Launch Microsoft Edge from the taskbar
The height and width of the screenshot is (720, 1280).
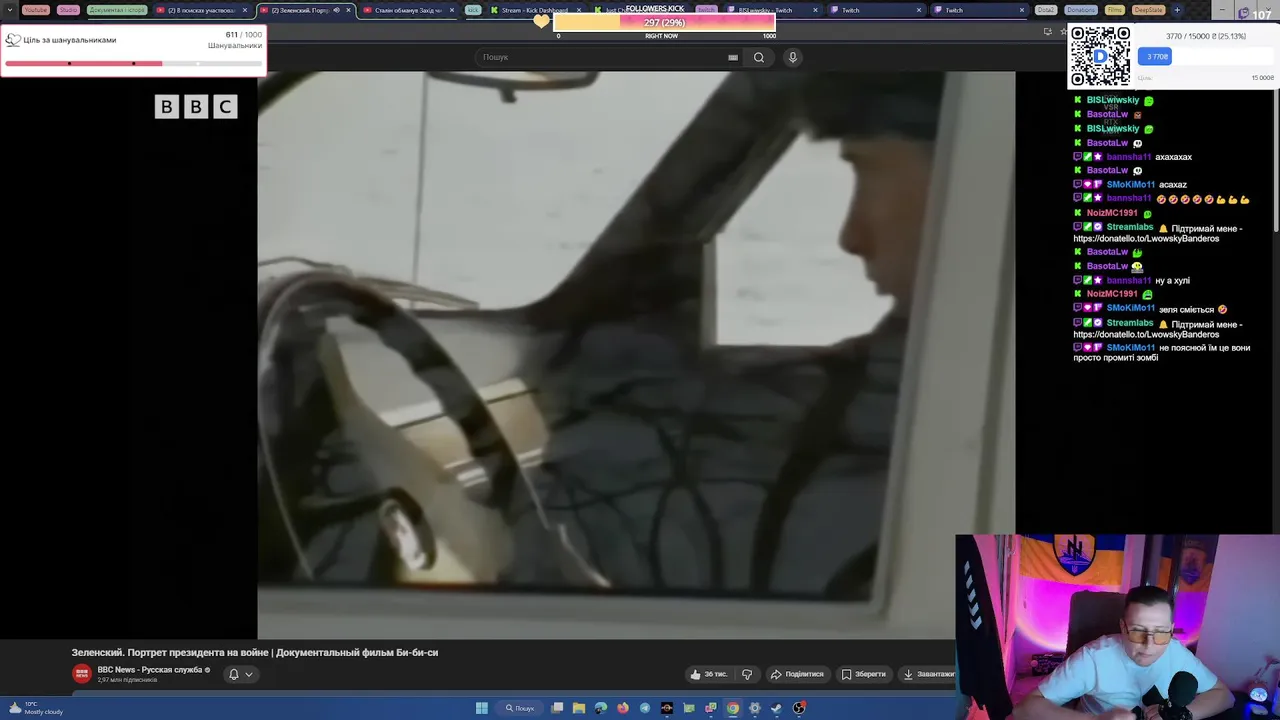click(601, 708)
